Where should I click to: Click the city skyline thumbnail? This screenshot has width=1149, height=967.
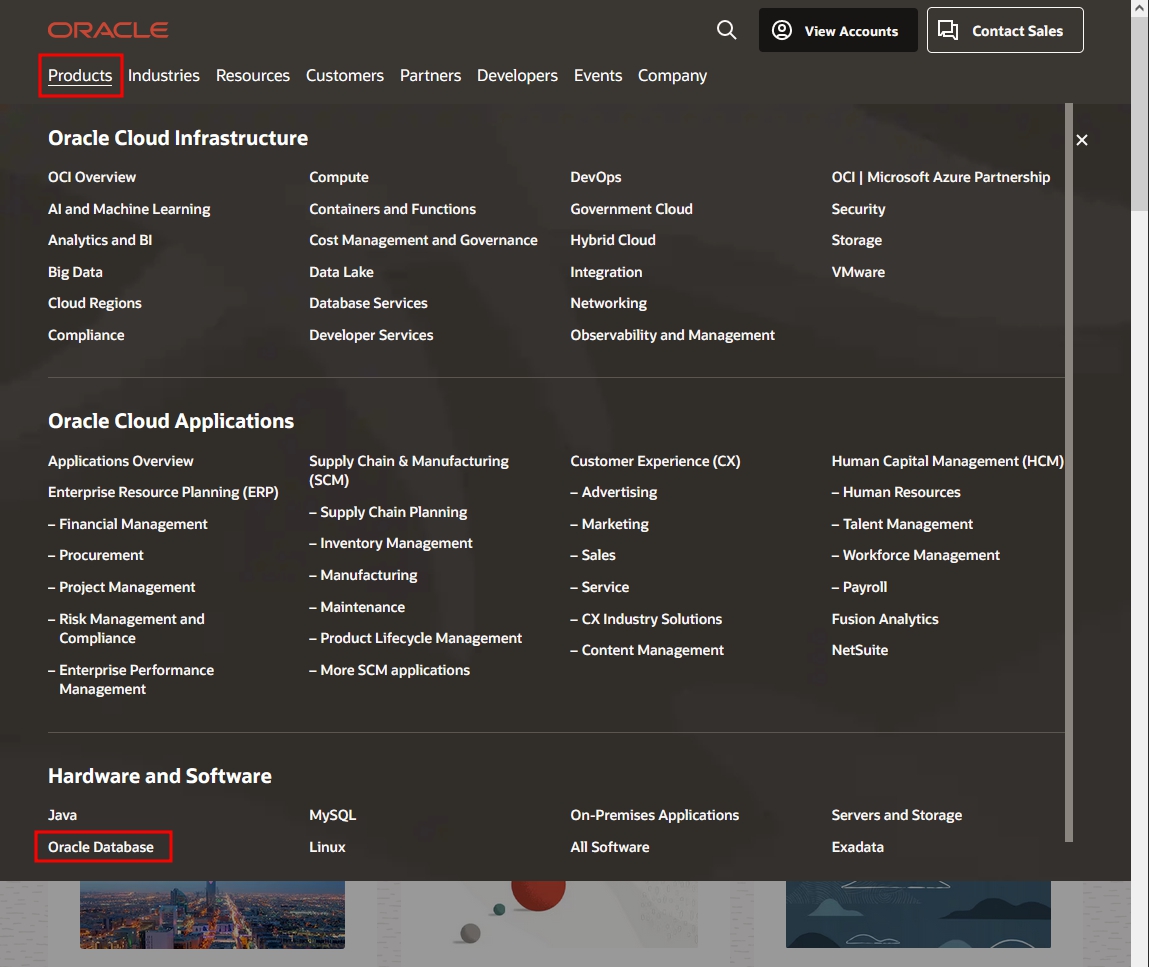[x=213, y=915]
